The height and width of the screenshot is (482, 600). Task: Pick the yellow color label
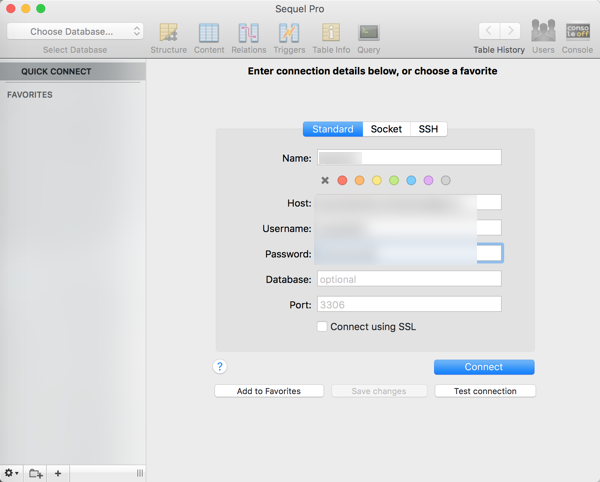point(377,180)
